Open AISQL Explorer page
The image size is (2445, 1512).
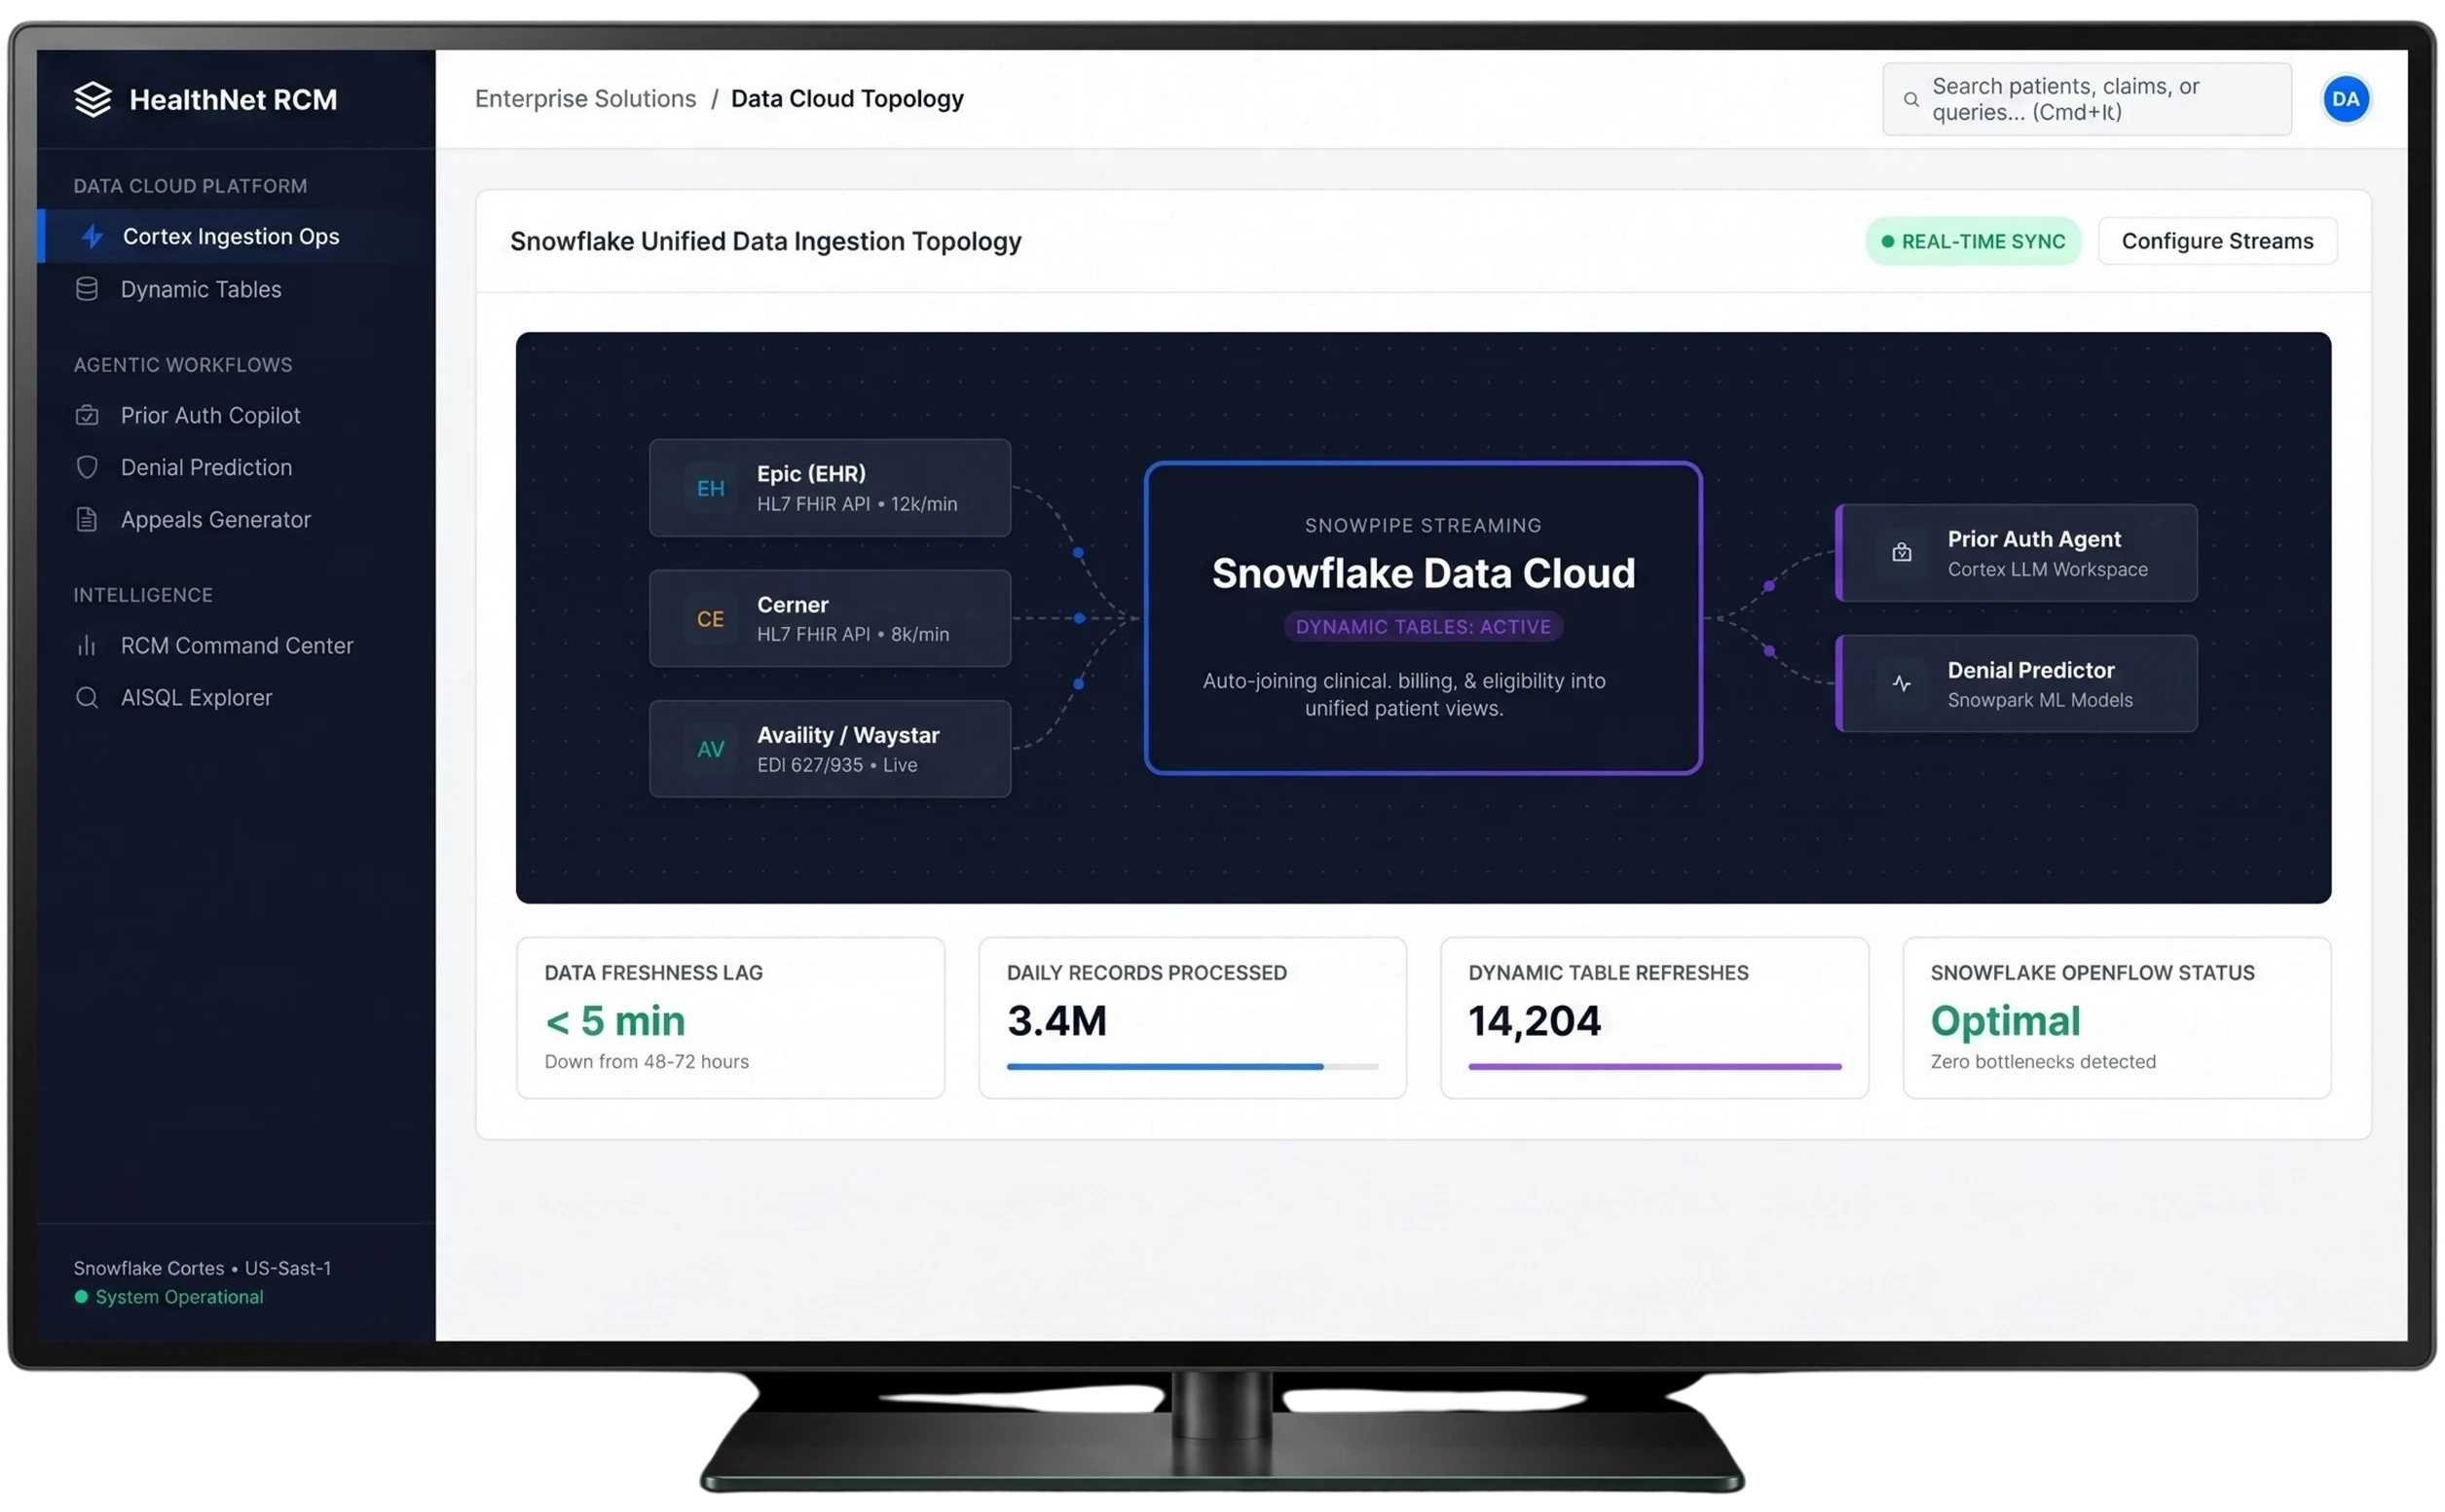(236, 697)
